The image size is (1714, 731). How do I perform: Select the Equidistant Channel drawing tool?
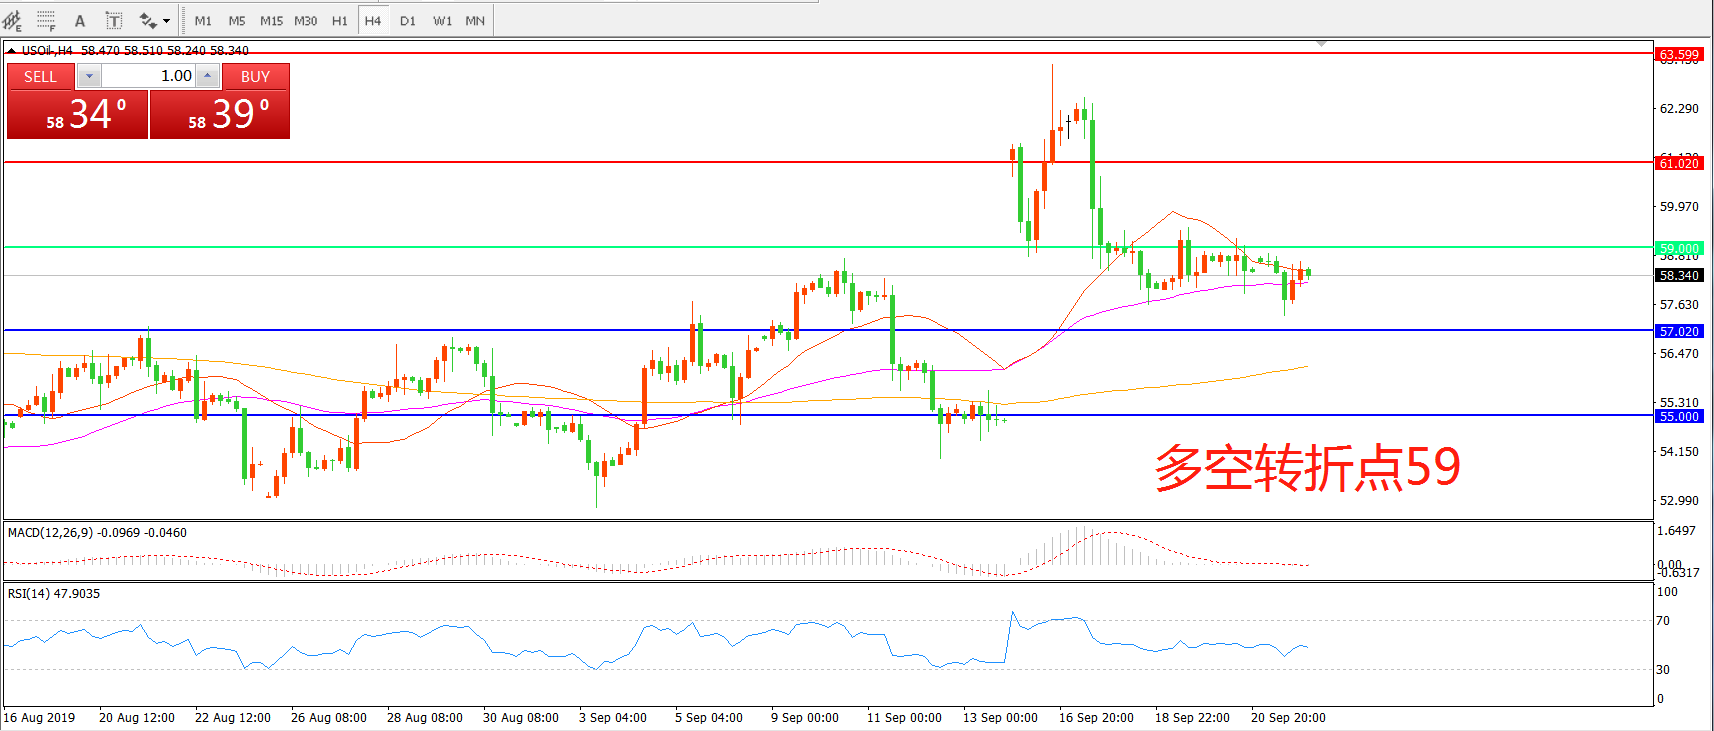click(x=12, y=20)
